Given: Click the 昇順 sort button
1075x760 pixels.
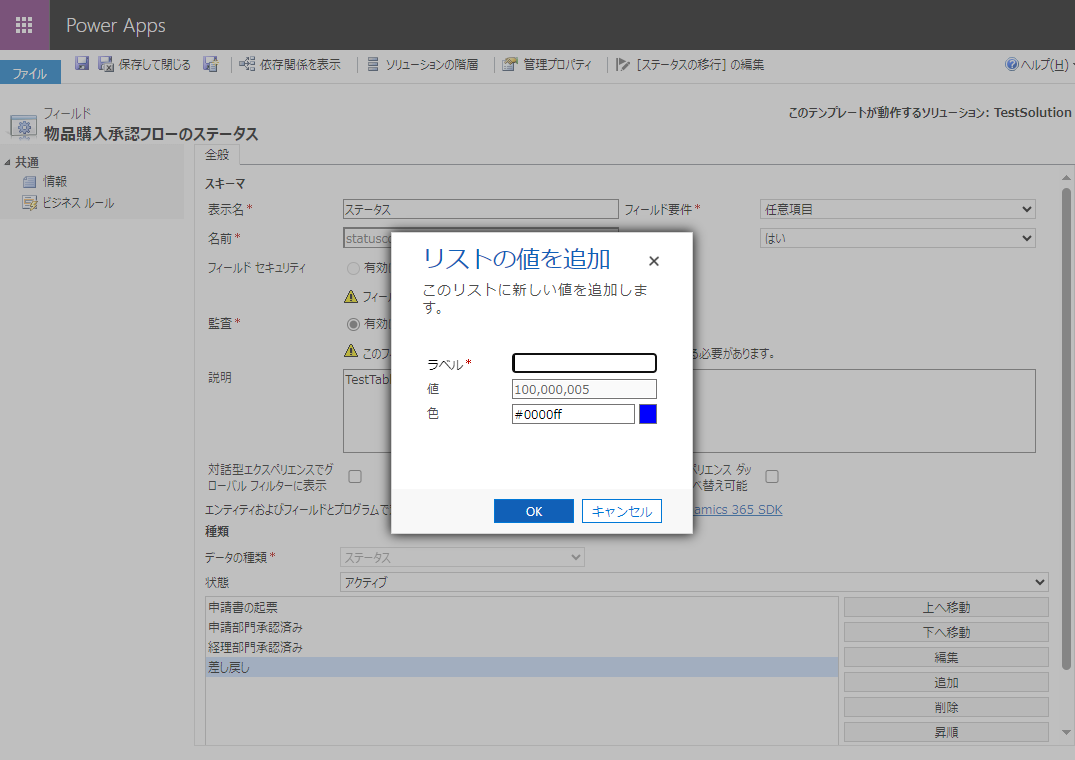Looking at the screenshot, I should click(x=946, y=732).
